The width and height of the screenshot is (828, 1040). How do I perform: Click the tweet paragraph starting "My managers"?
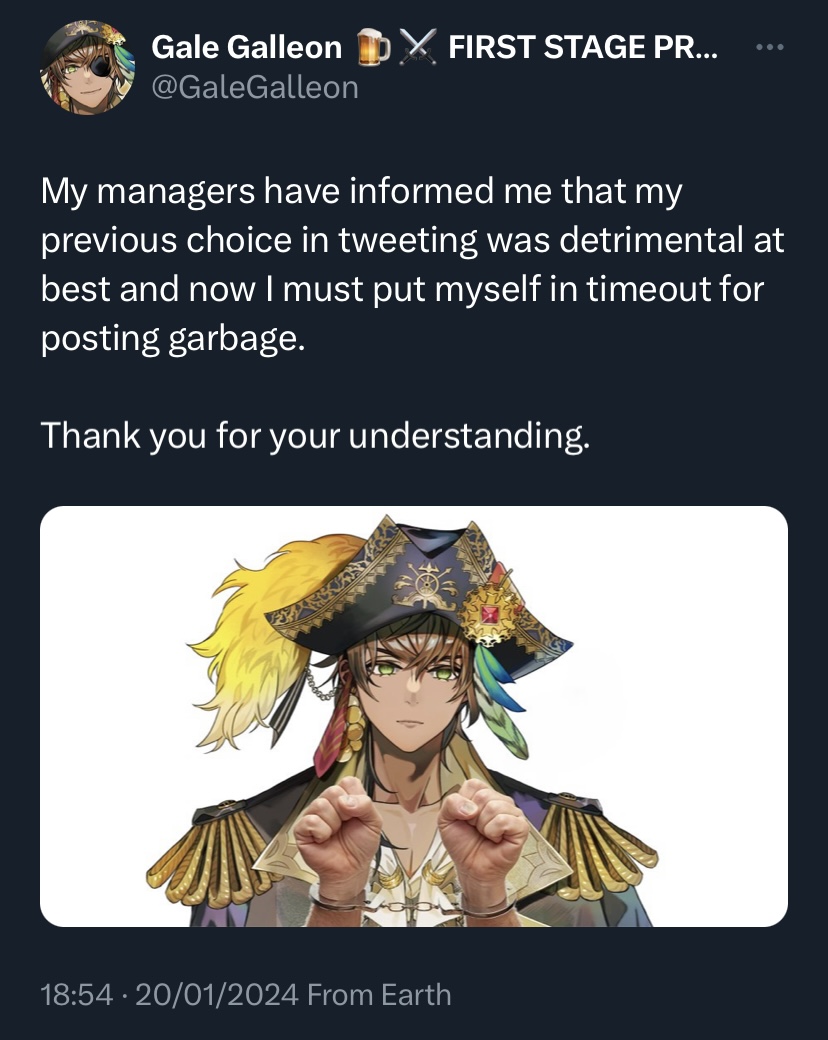click(412, 265)
